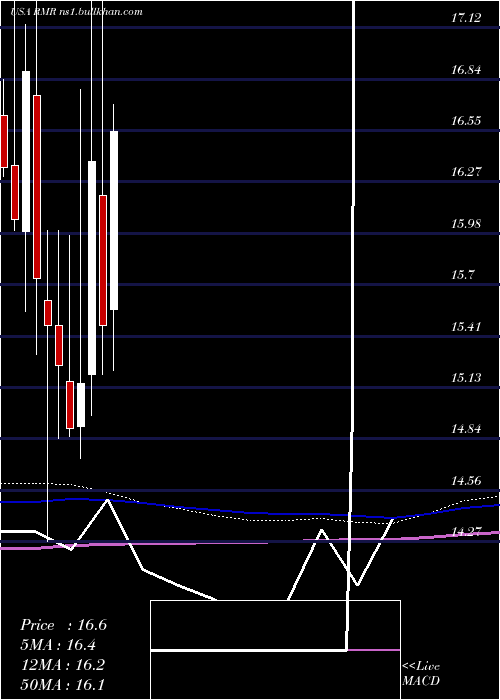
Task: Click the 14.84 price axis label
Action: pyautogui.click(x=466, y=429)
